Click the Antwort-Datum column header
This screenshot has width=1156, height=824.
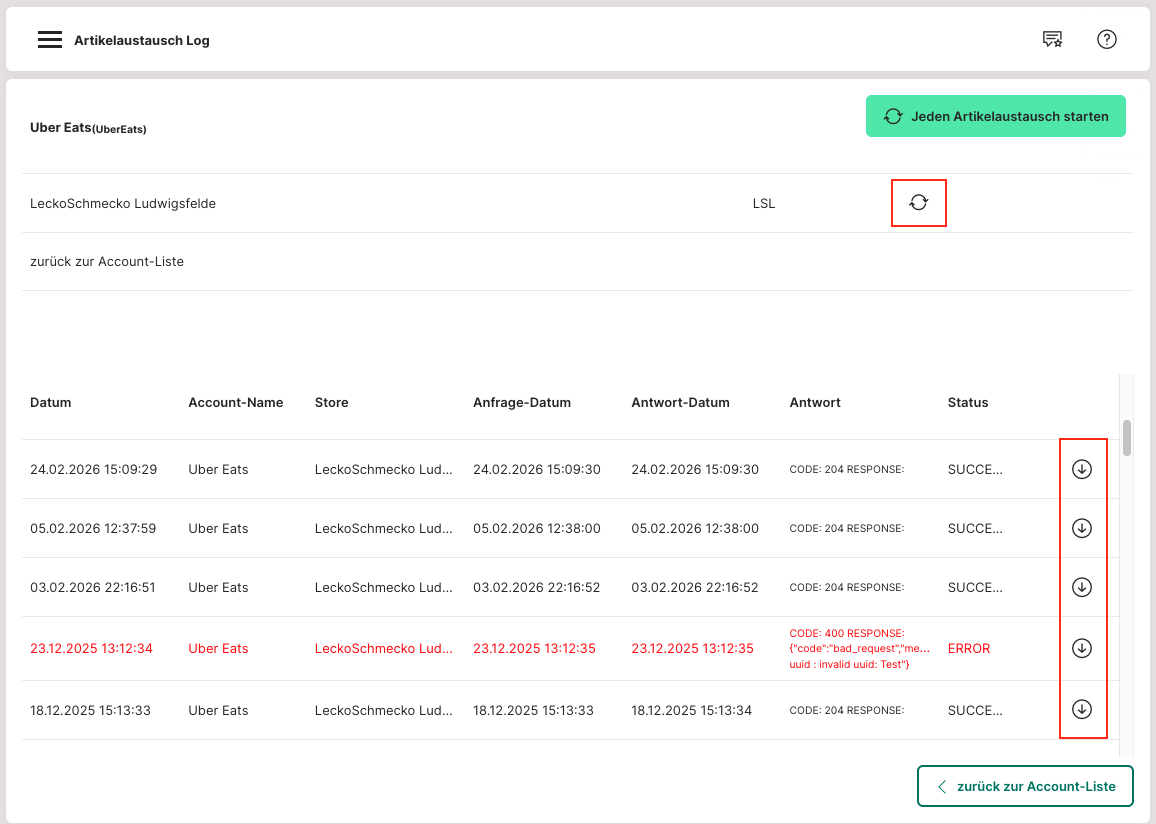681,402
